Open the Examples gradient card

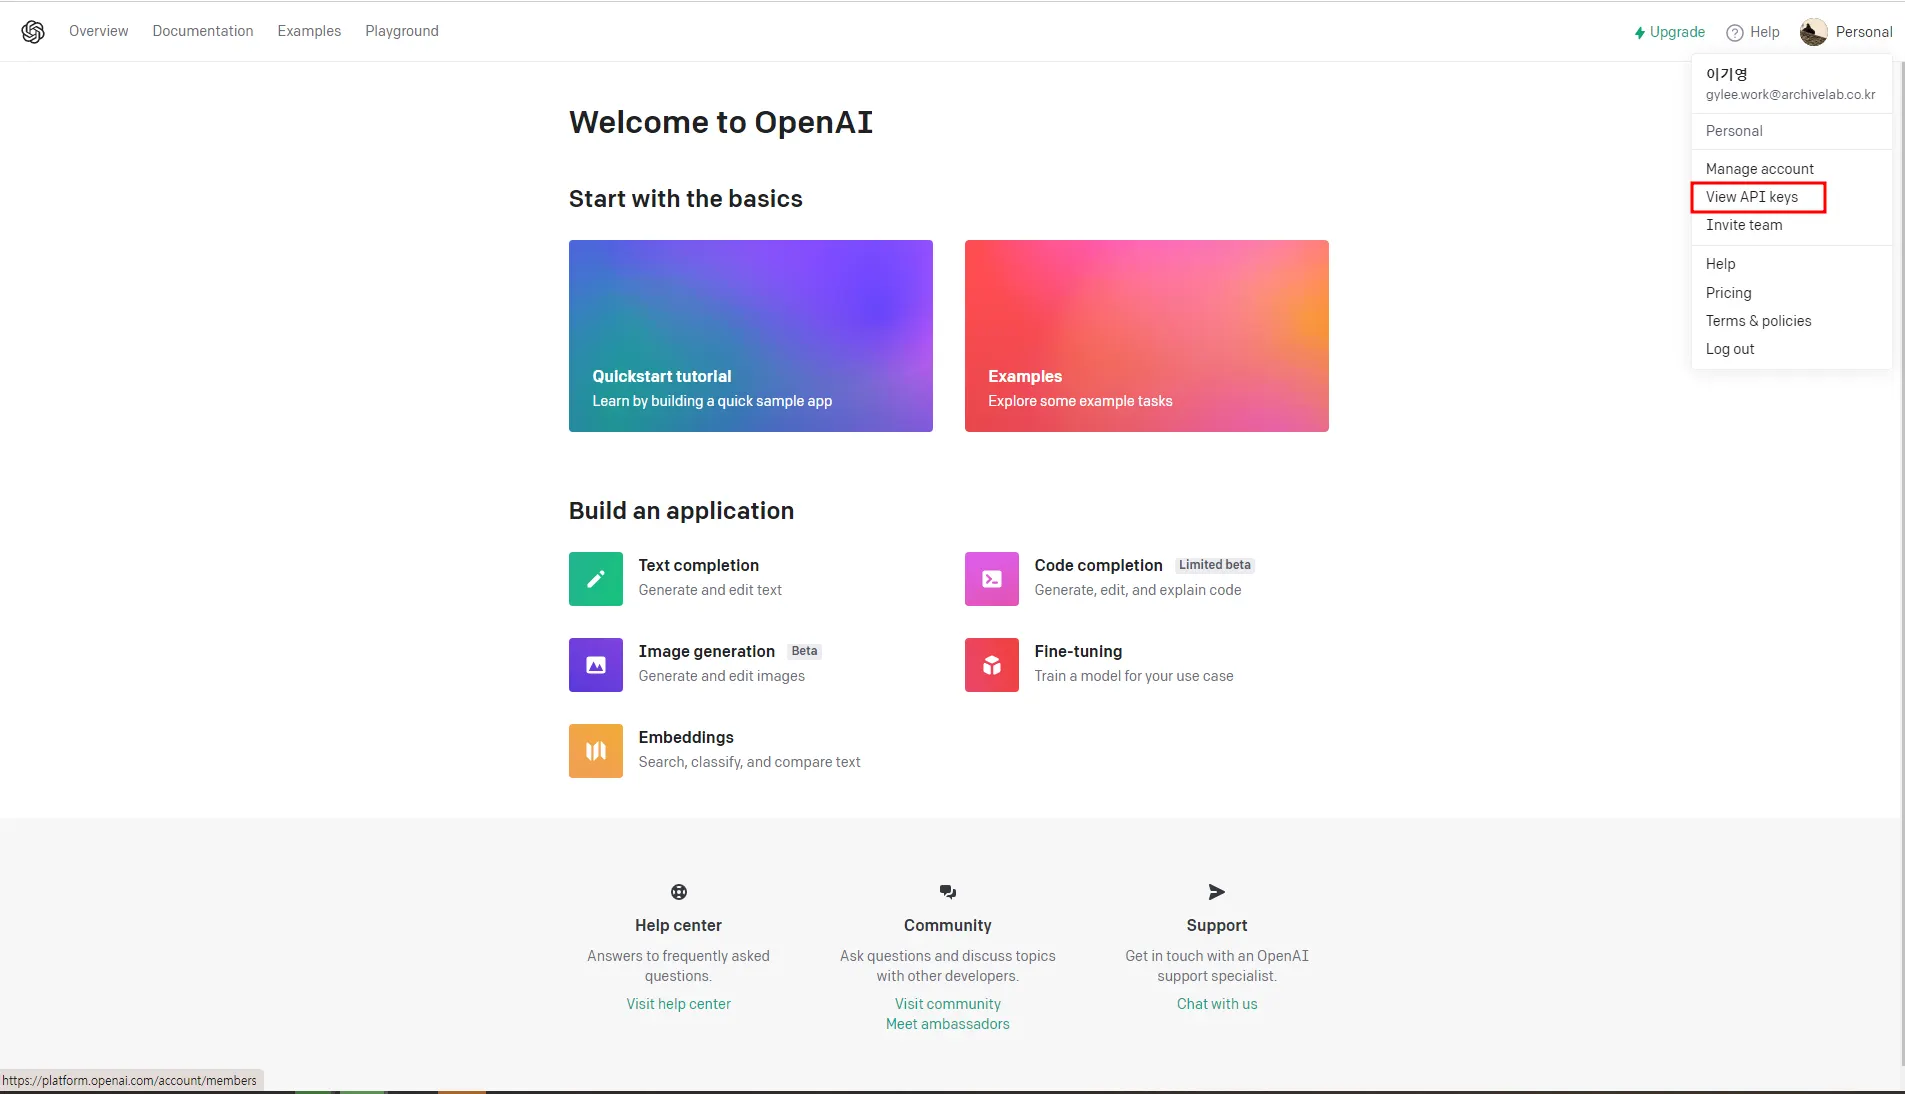(1147, 336)
